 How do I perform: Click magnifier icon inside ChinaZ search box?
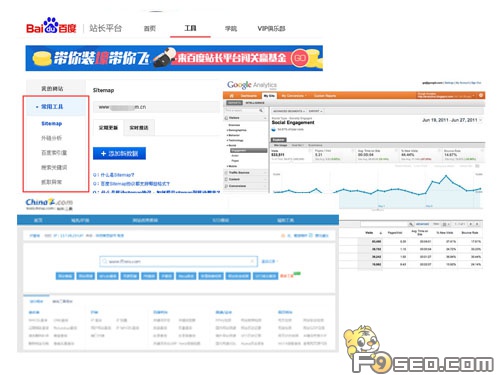[x=105, y=261]
